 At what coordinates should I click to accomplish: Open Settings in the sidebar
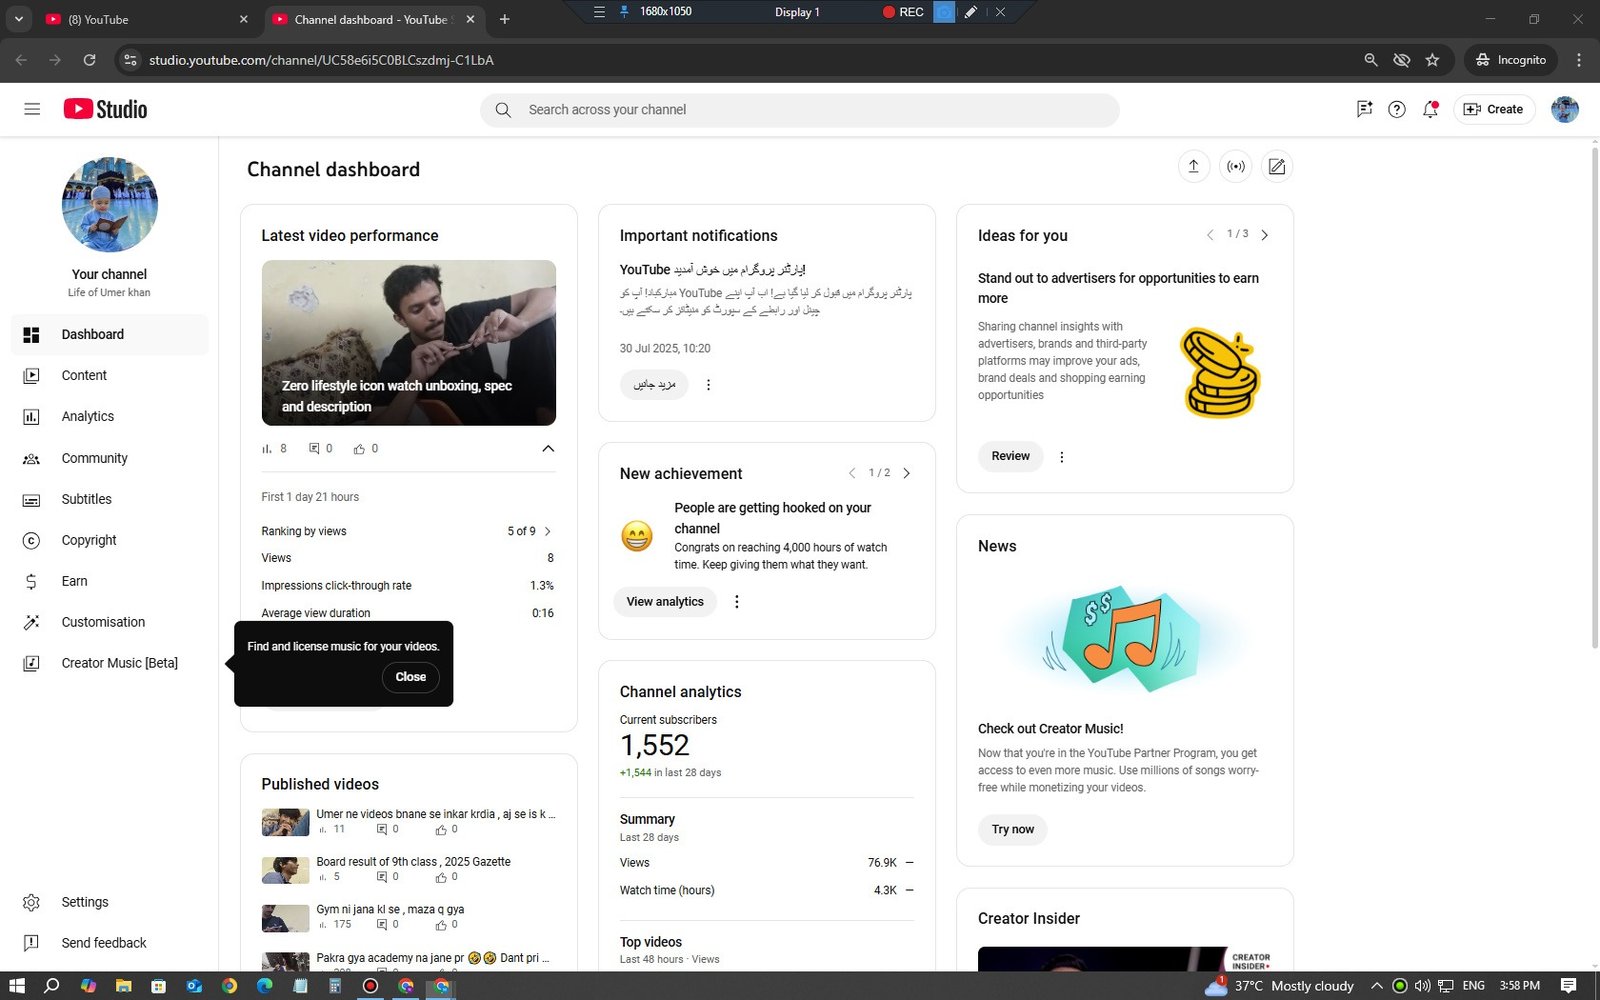110,902
